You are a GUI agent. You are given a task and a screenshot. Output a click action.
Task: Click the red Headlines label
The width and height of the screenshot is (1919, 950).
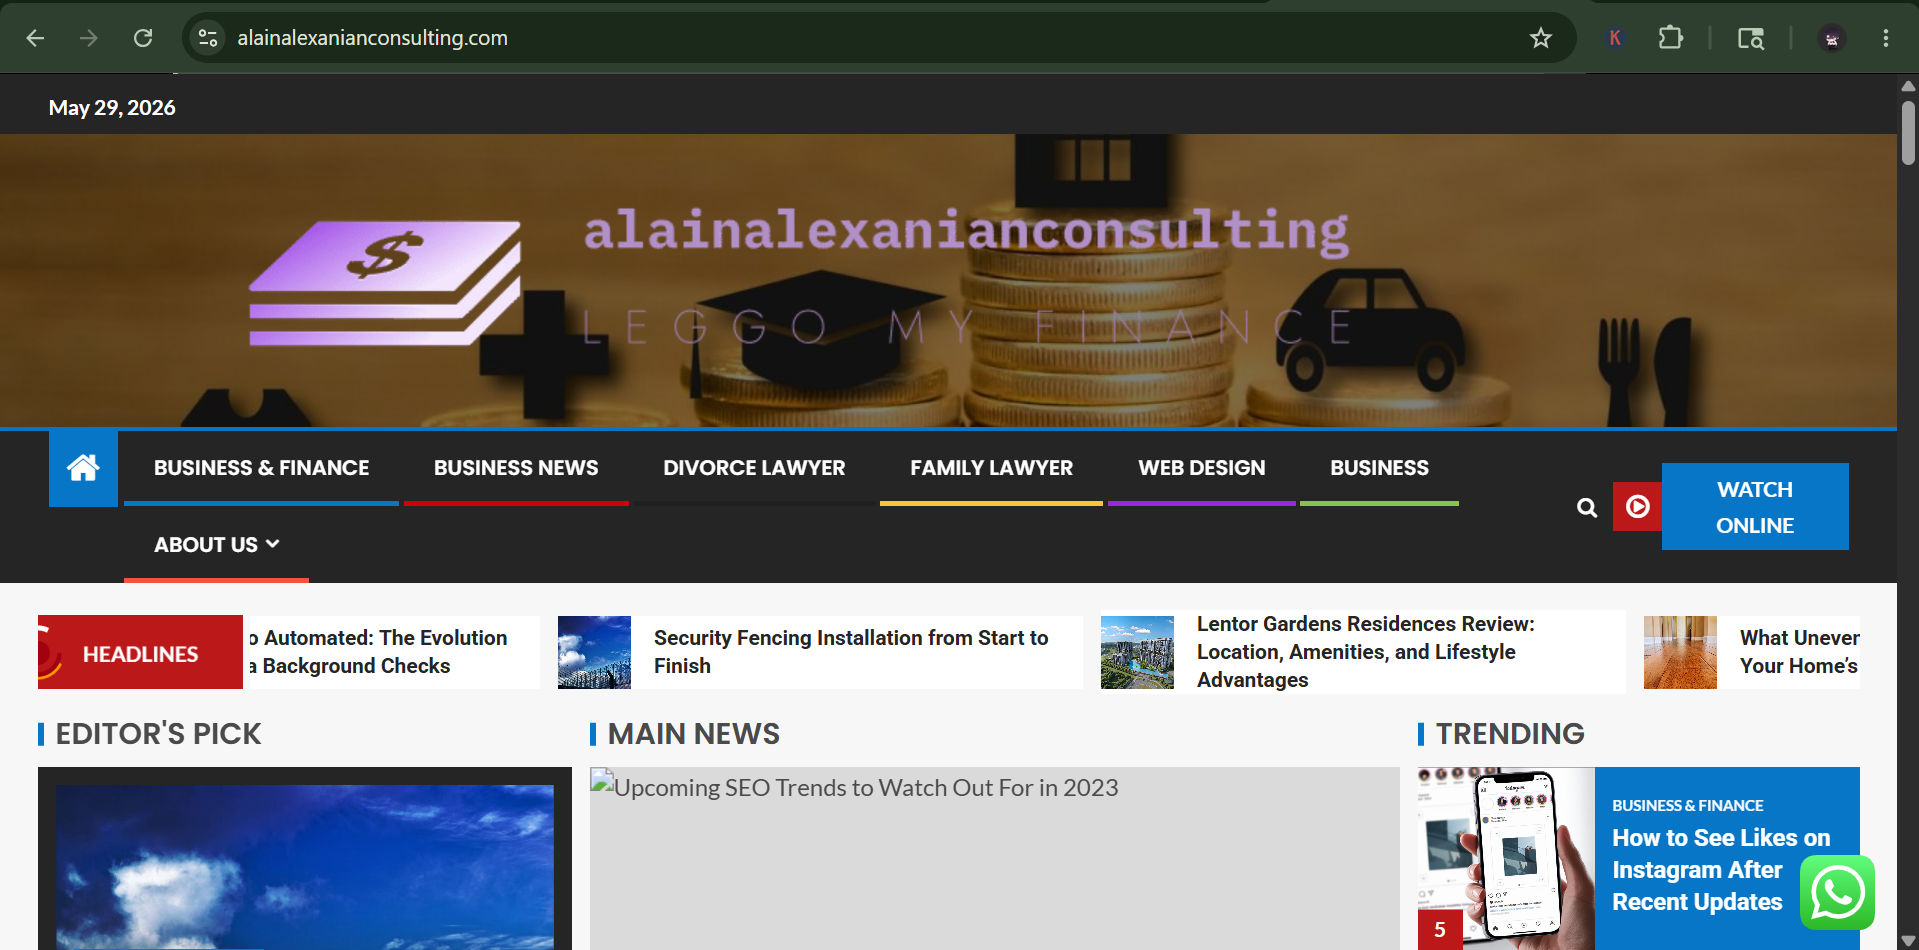coord(140,652)
